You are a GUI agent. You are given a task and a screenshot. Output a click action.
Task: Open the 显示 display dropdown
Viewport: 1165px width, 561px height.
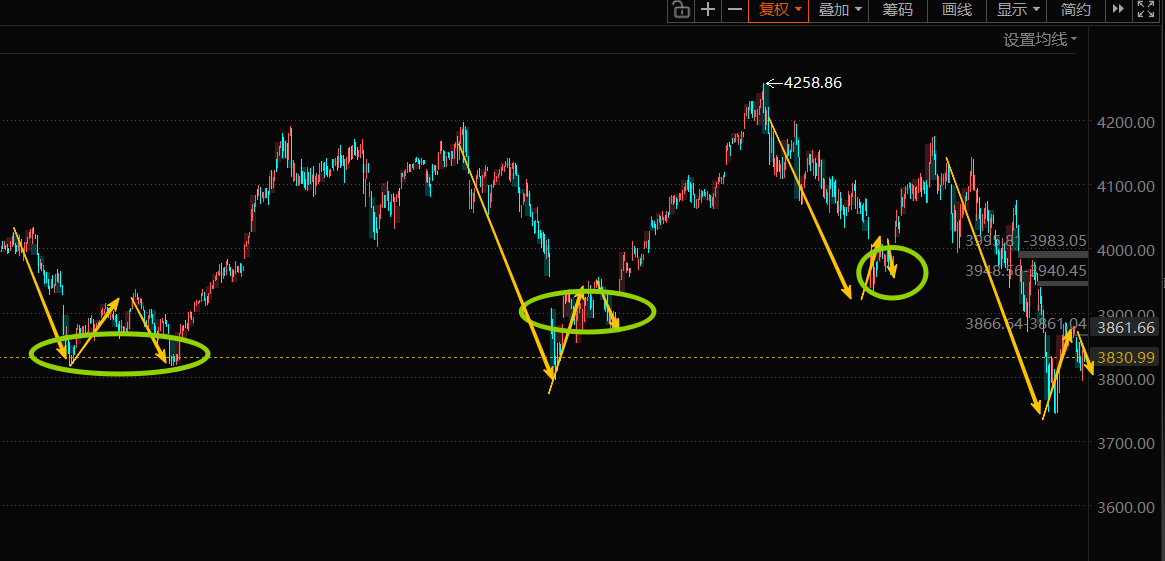(x=1016, y=10)
